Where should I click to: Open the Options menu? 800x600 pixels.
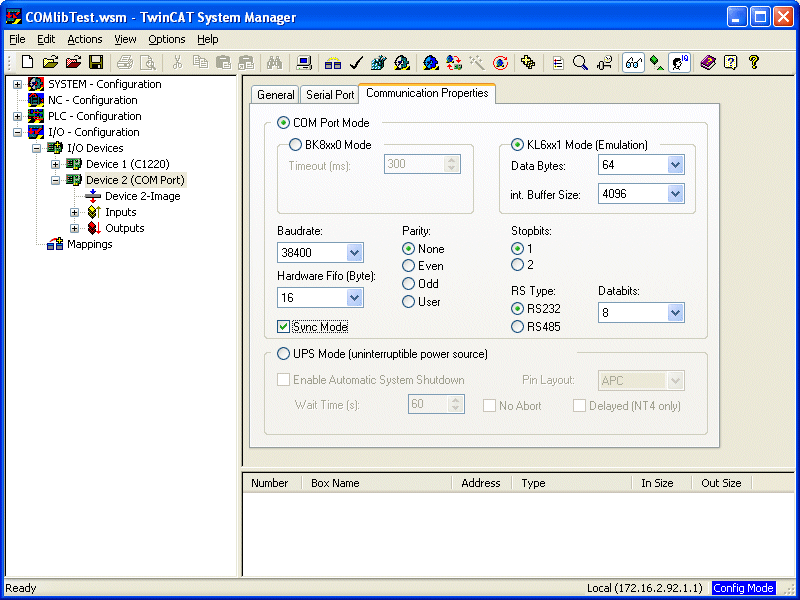(166, 39)
